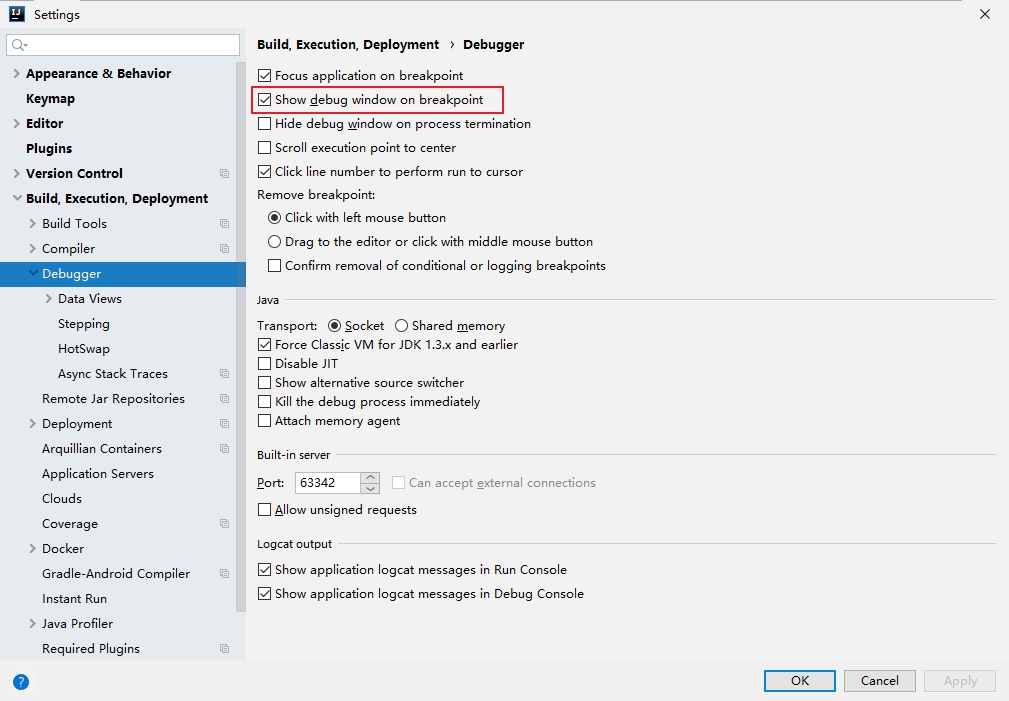
Task: Expand the Data Views tree node
Action: point(49,299)
